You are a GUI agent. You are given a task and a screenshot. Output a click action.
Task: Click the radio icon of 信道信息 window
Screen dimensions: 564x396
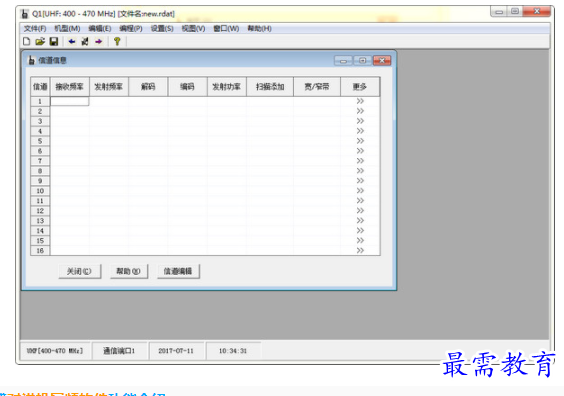(32, 60)
